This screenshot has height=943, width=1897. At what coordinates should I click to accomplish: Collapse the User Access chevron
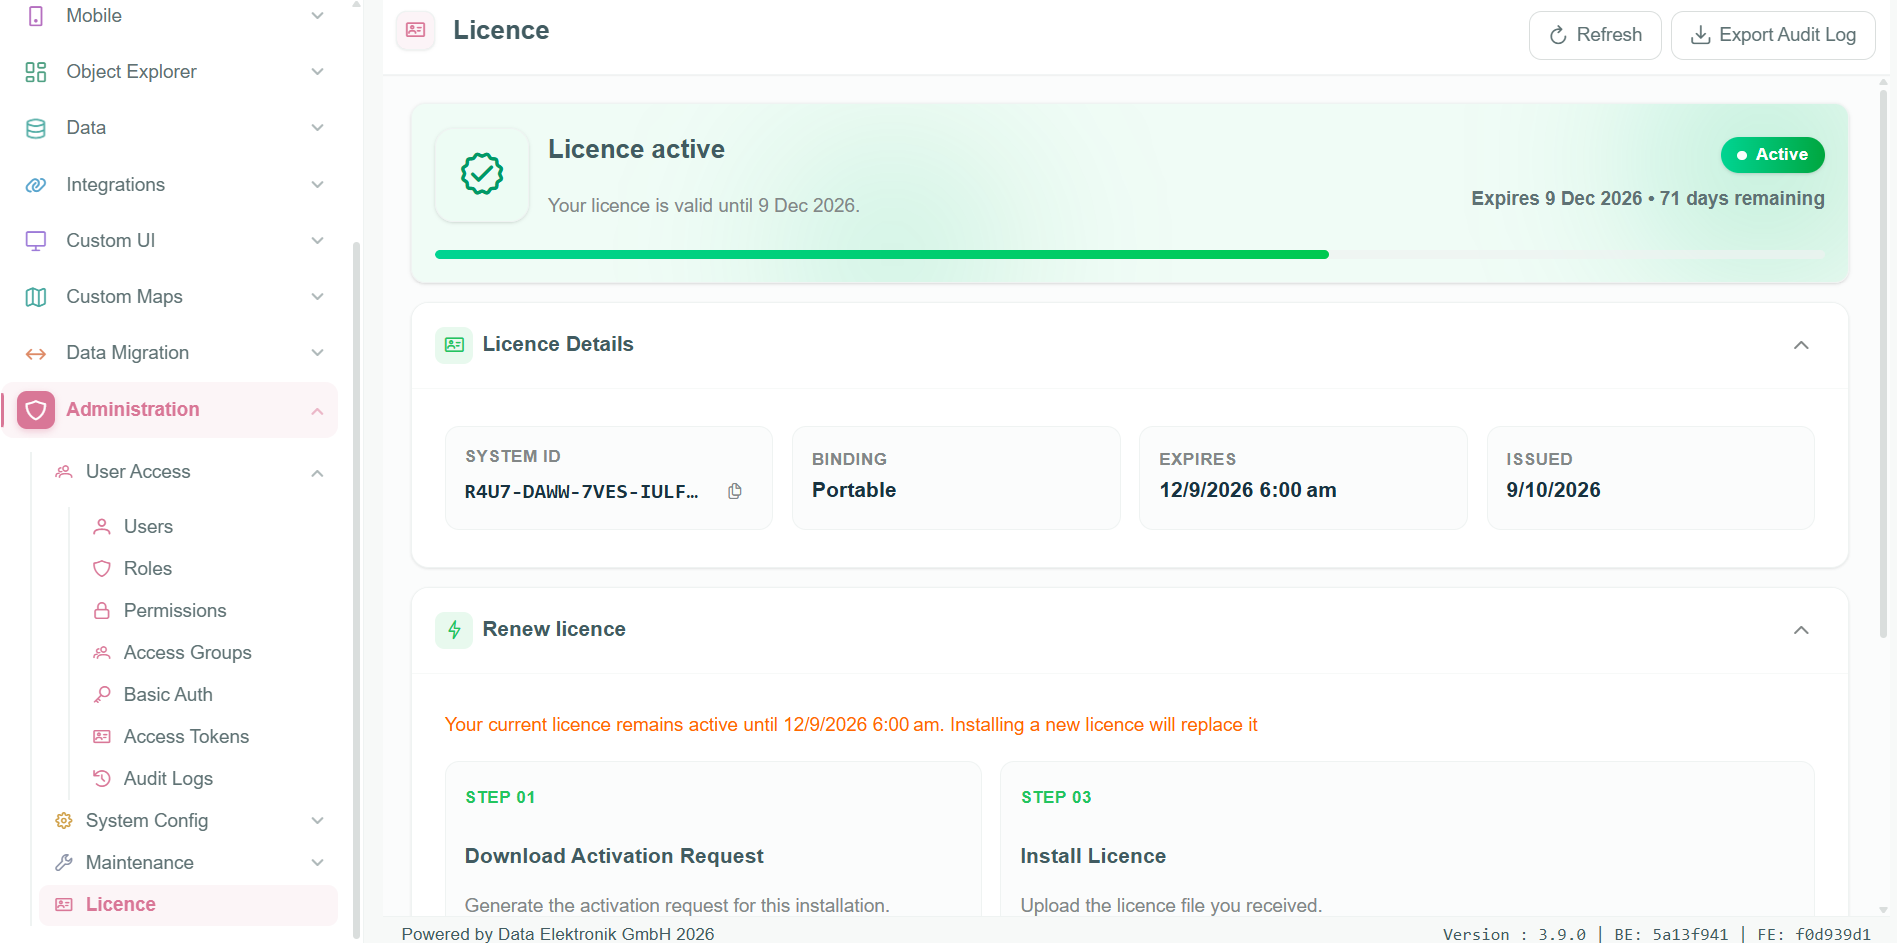[317, 473]
